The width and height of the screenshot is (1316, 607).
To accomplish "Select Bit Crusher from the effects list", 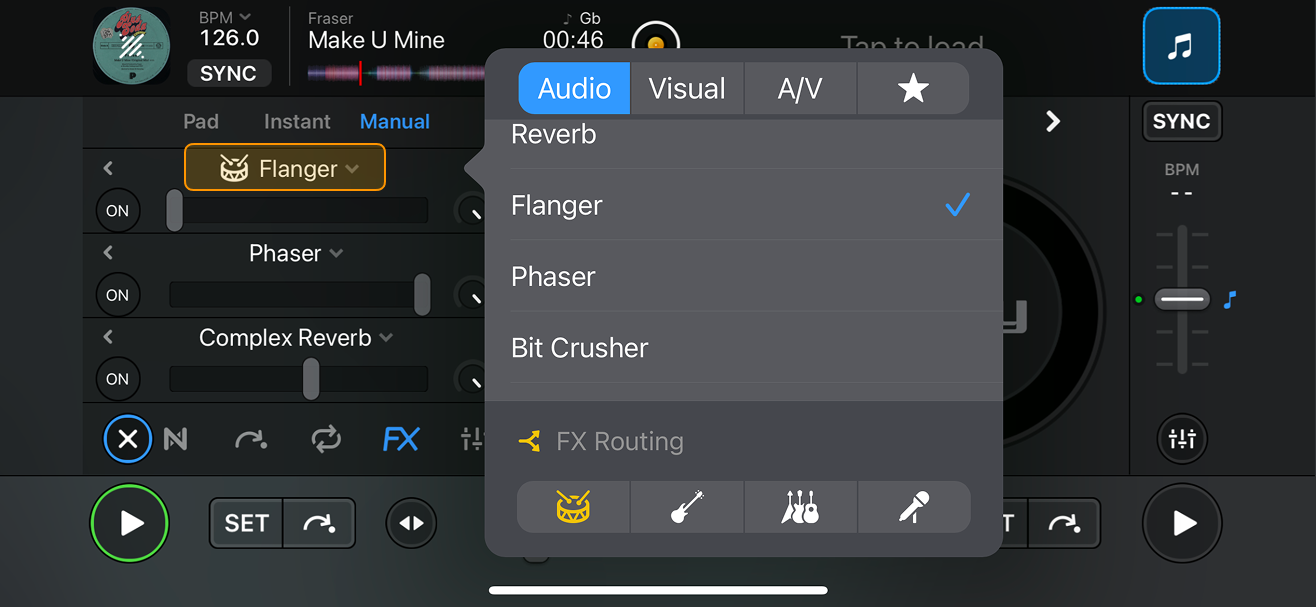I will click(x=578, y=347).
